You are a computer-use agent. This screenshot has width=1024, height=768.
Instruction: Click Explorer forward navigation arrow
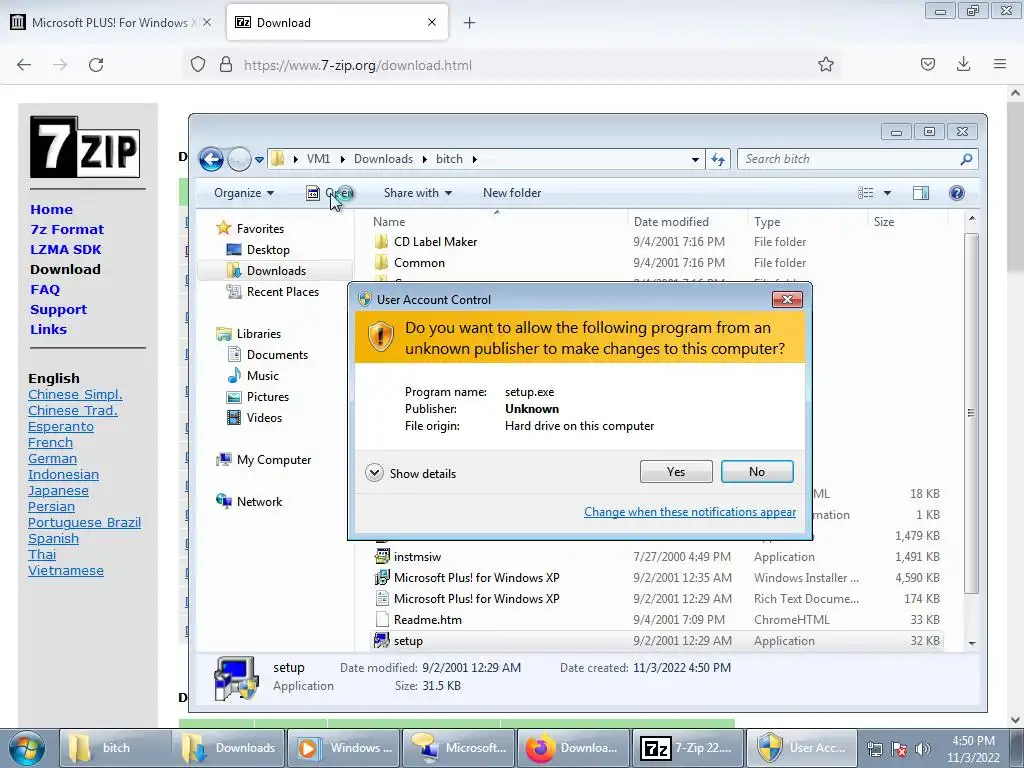click(x=239, y=159)
